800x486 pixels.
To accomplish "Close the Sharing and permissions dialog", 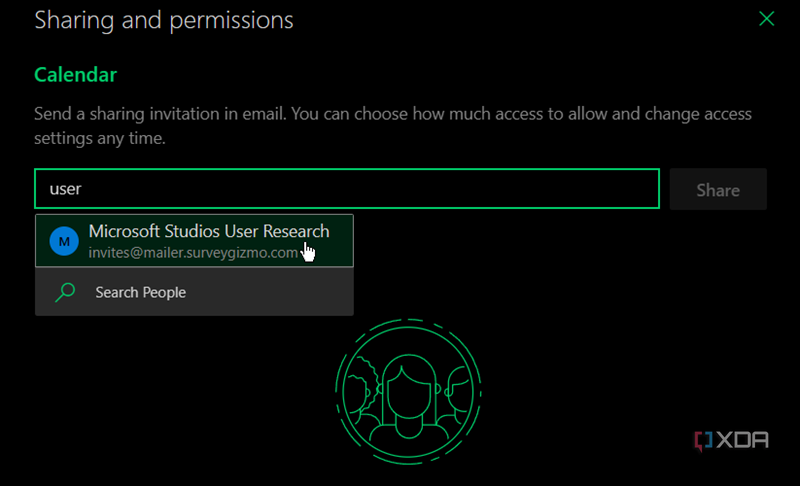I will click(x=766, y=19).
